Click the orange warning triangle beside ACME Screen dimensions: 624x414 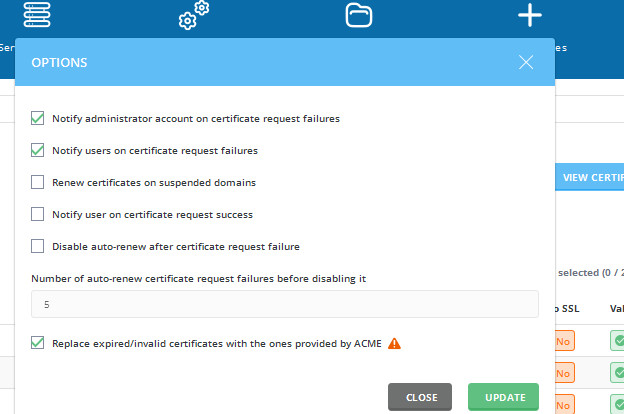[394, 343]
